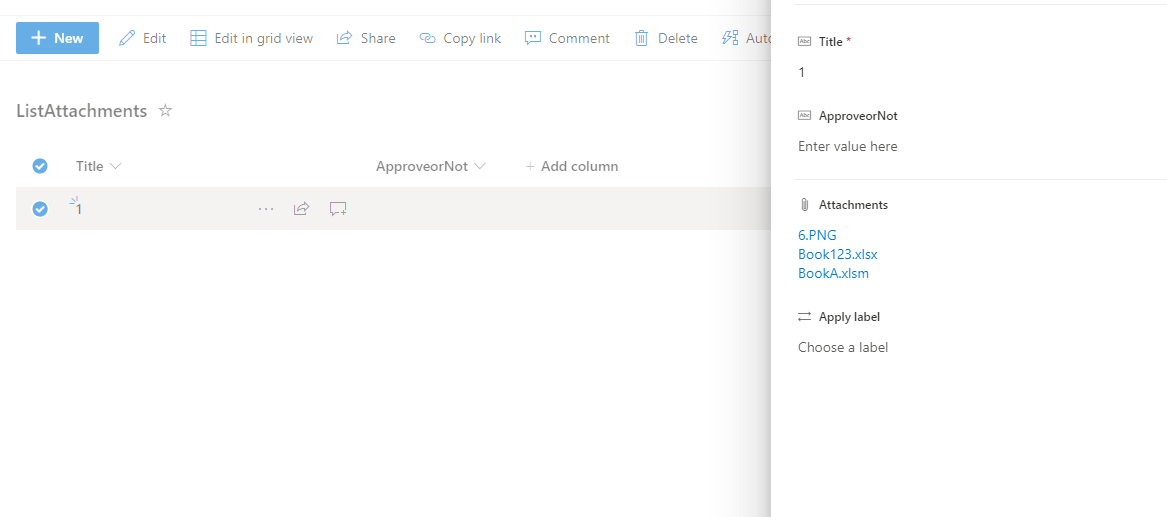Open item 1 from the list
Viewport: 1167px width, 517px height.
79,209
